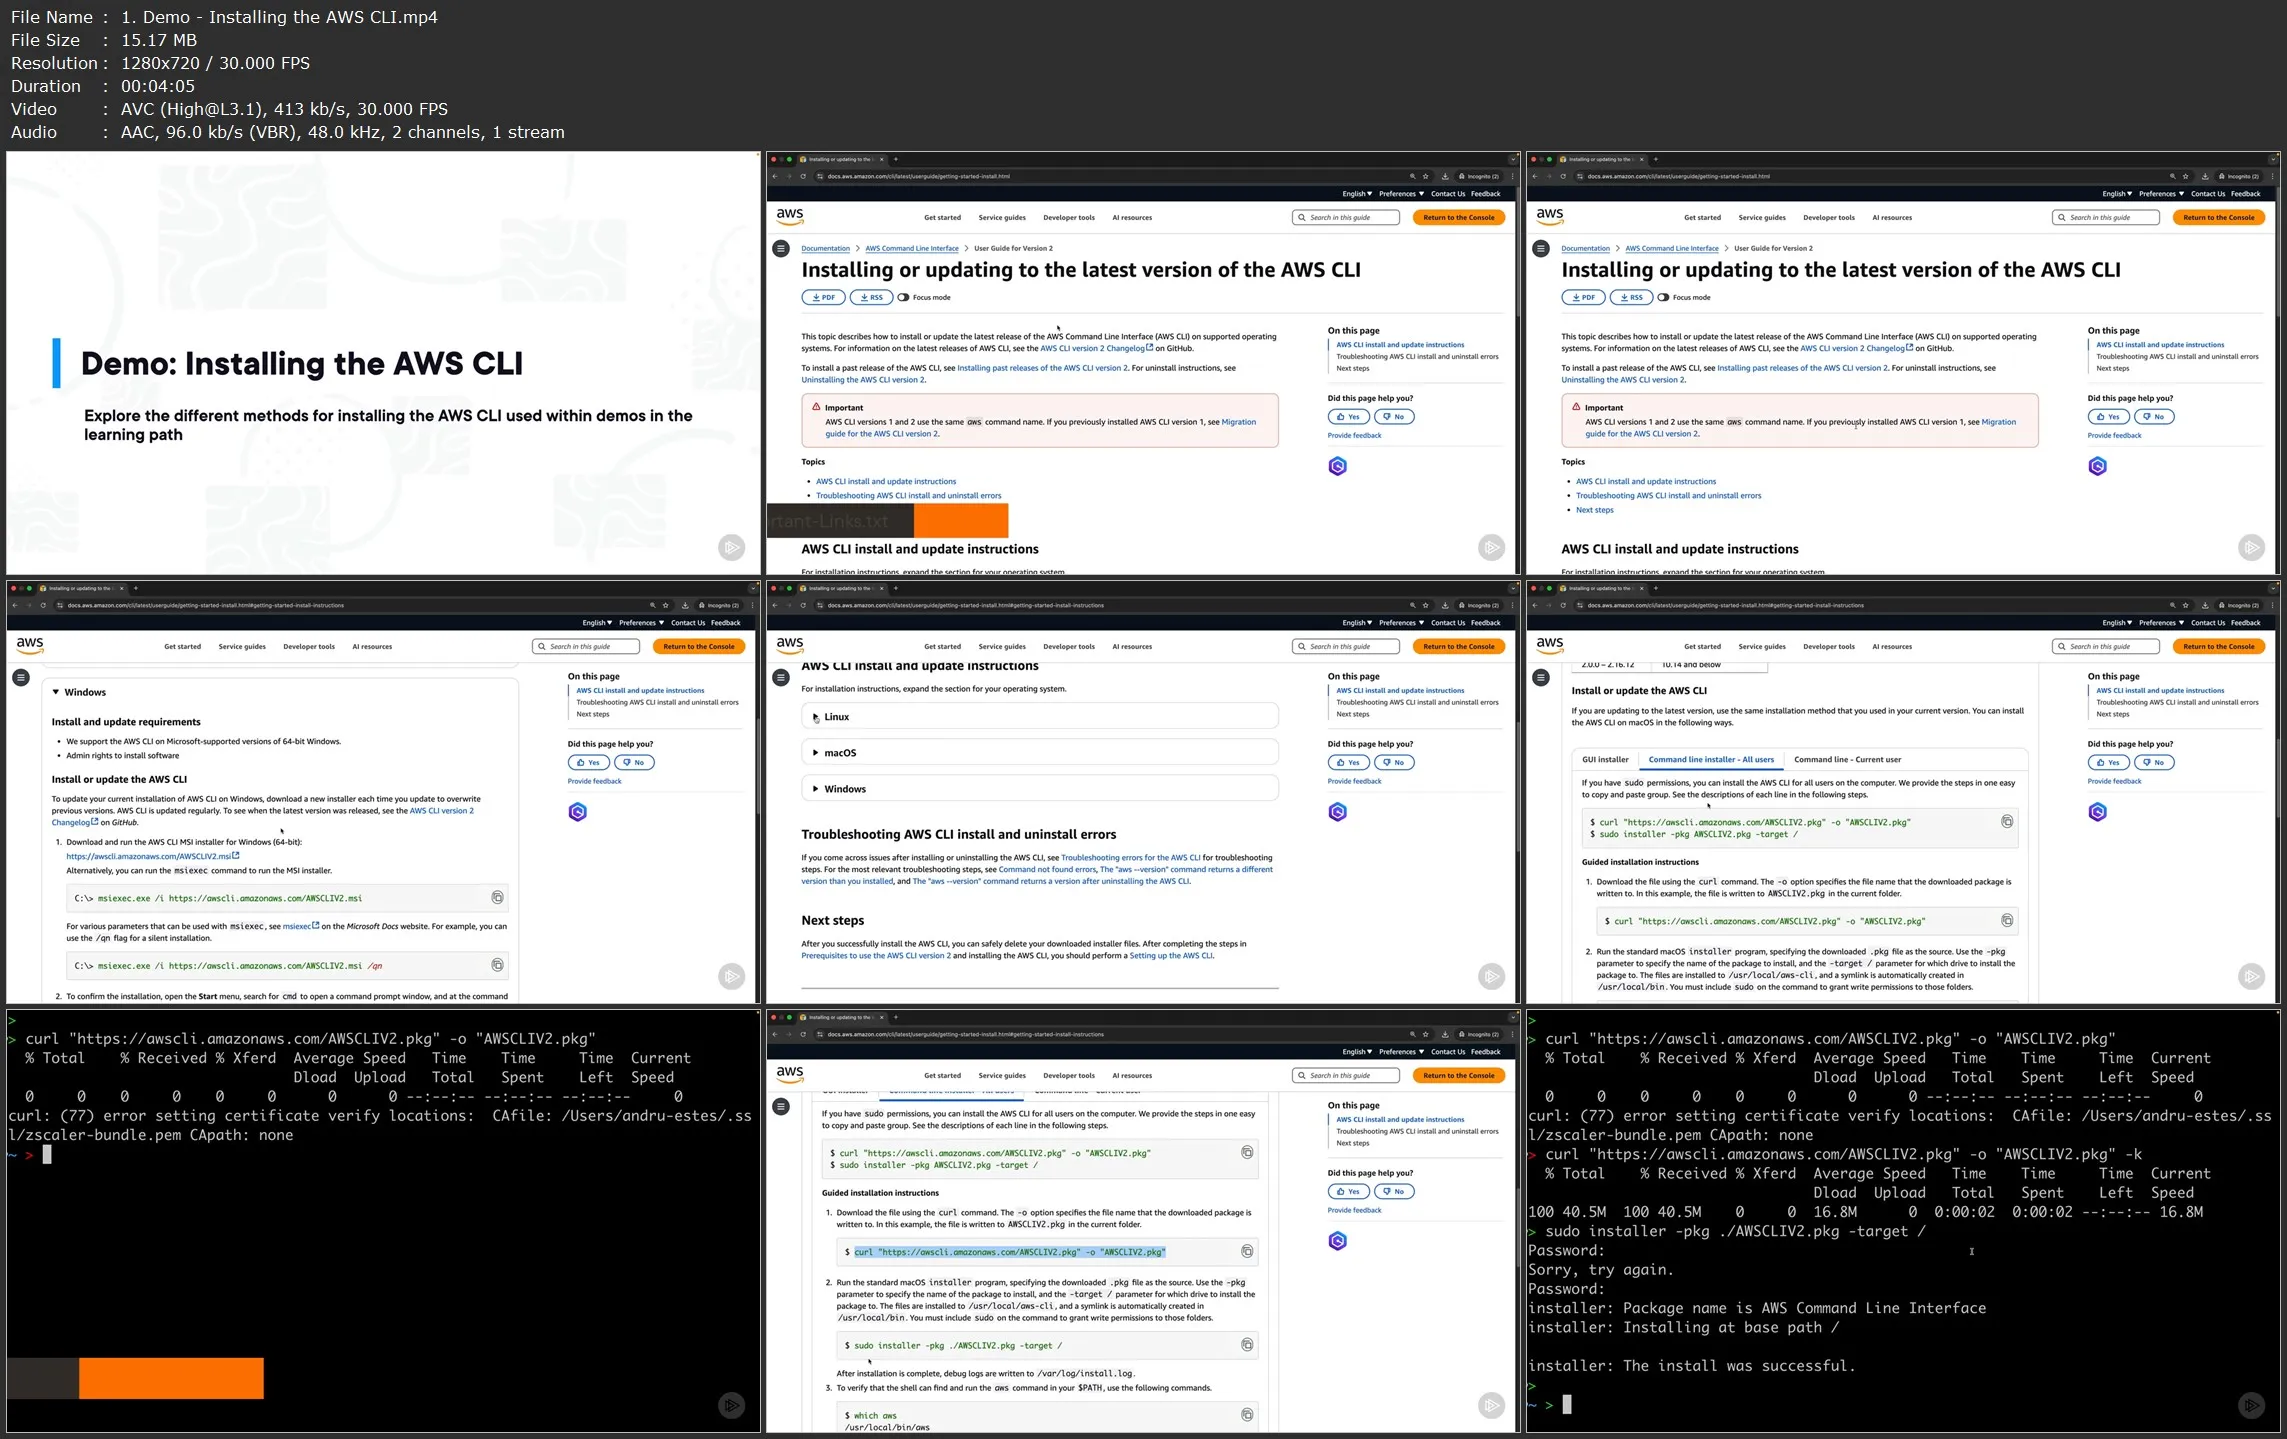Copy single curl command under step 1, installer-tabs thumbnail
This screenshot has height=1439, width=2287.
[2006, 920]
